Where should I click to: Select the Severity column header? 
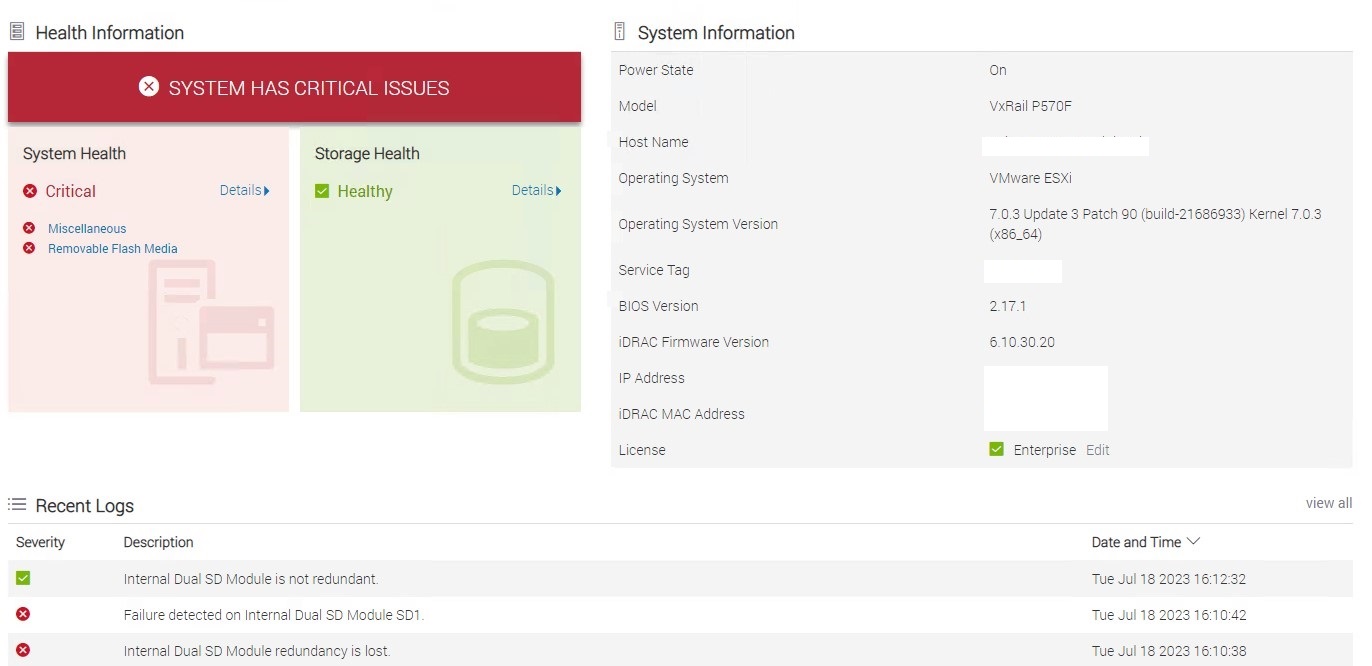point(40,541)
